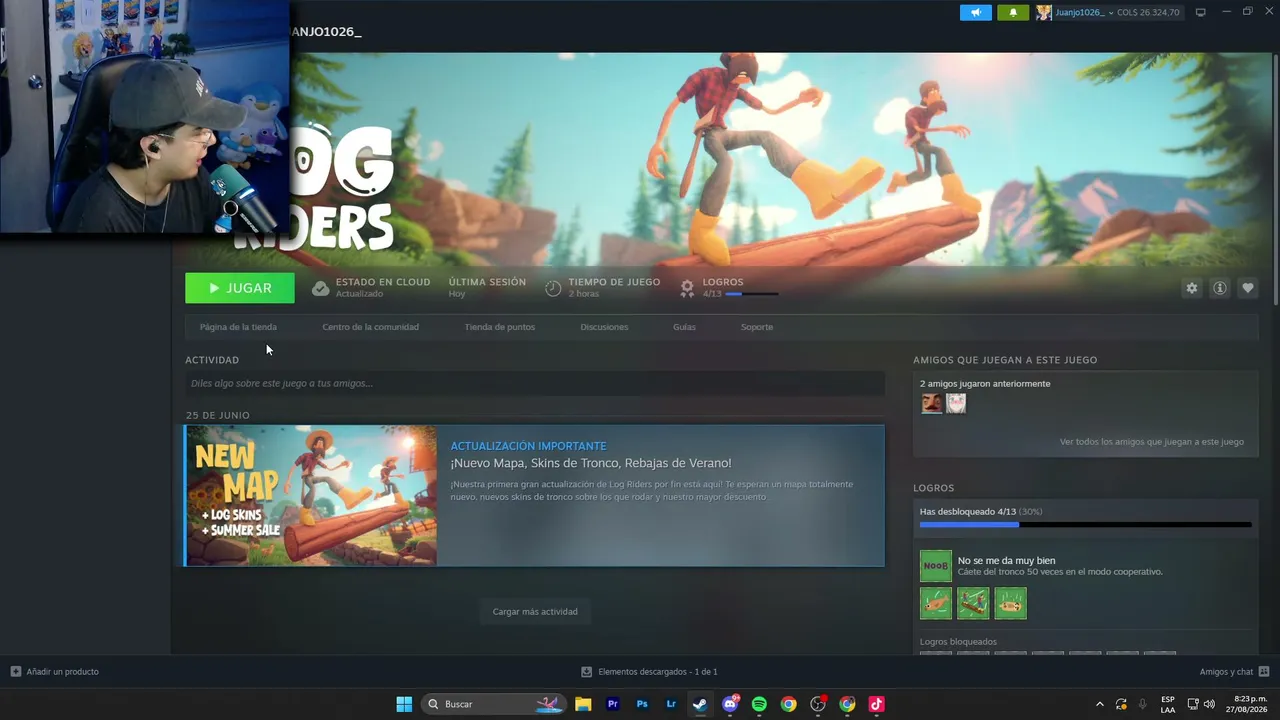This screenshot has height=720, width=1280.
Task: Open File Explorer from taskbar
Action: [x=583, y=704]
